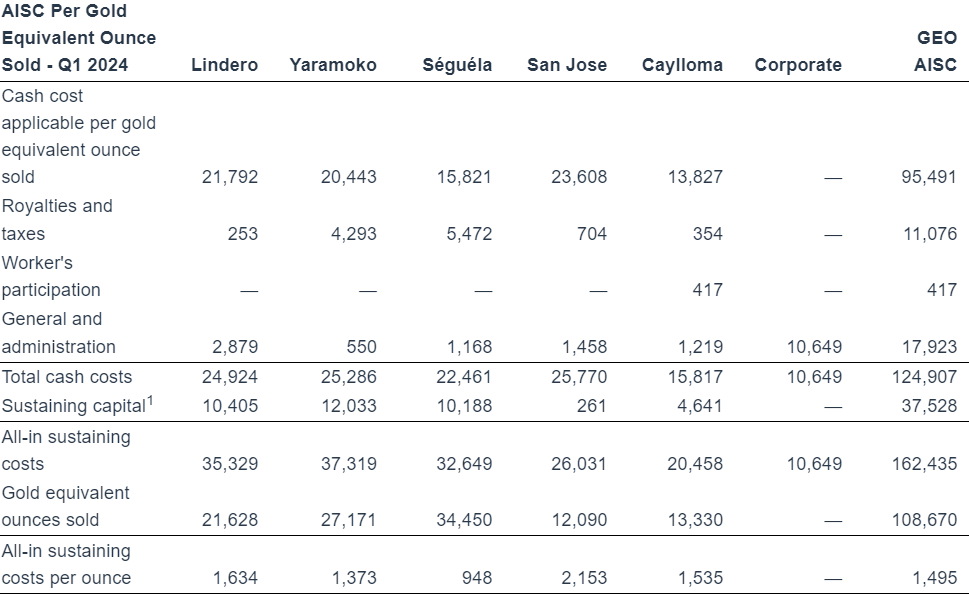Select the General and administration row label
This screenshot has height=594, width=969.
click(58, 333)
